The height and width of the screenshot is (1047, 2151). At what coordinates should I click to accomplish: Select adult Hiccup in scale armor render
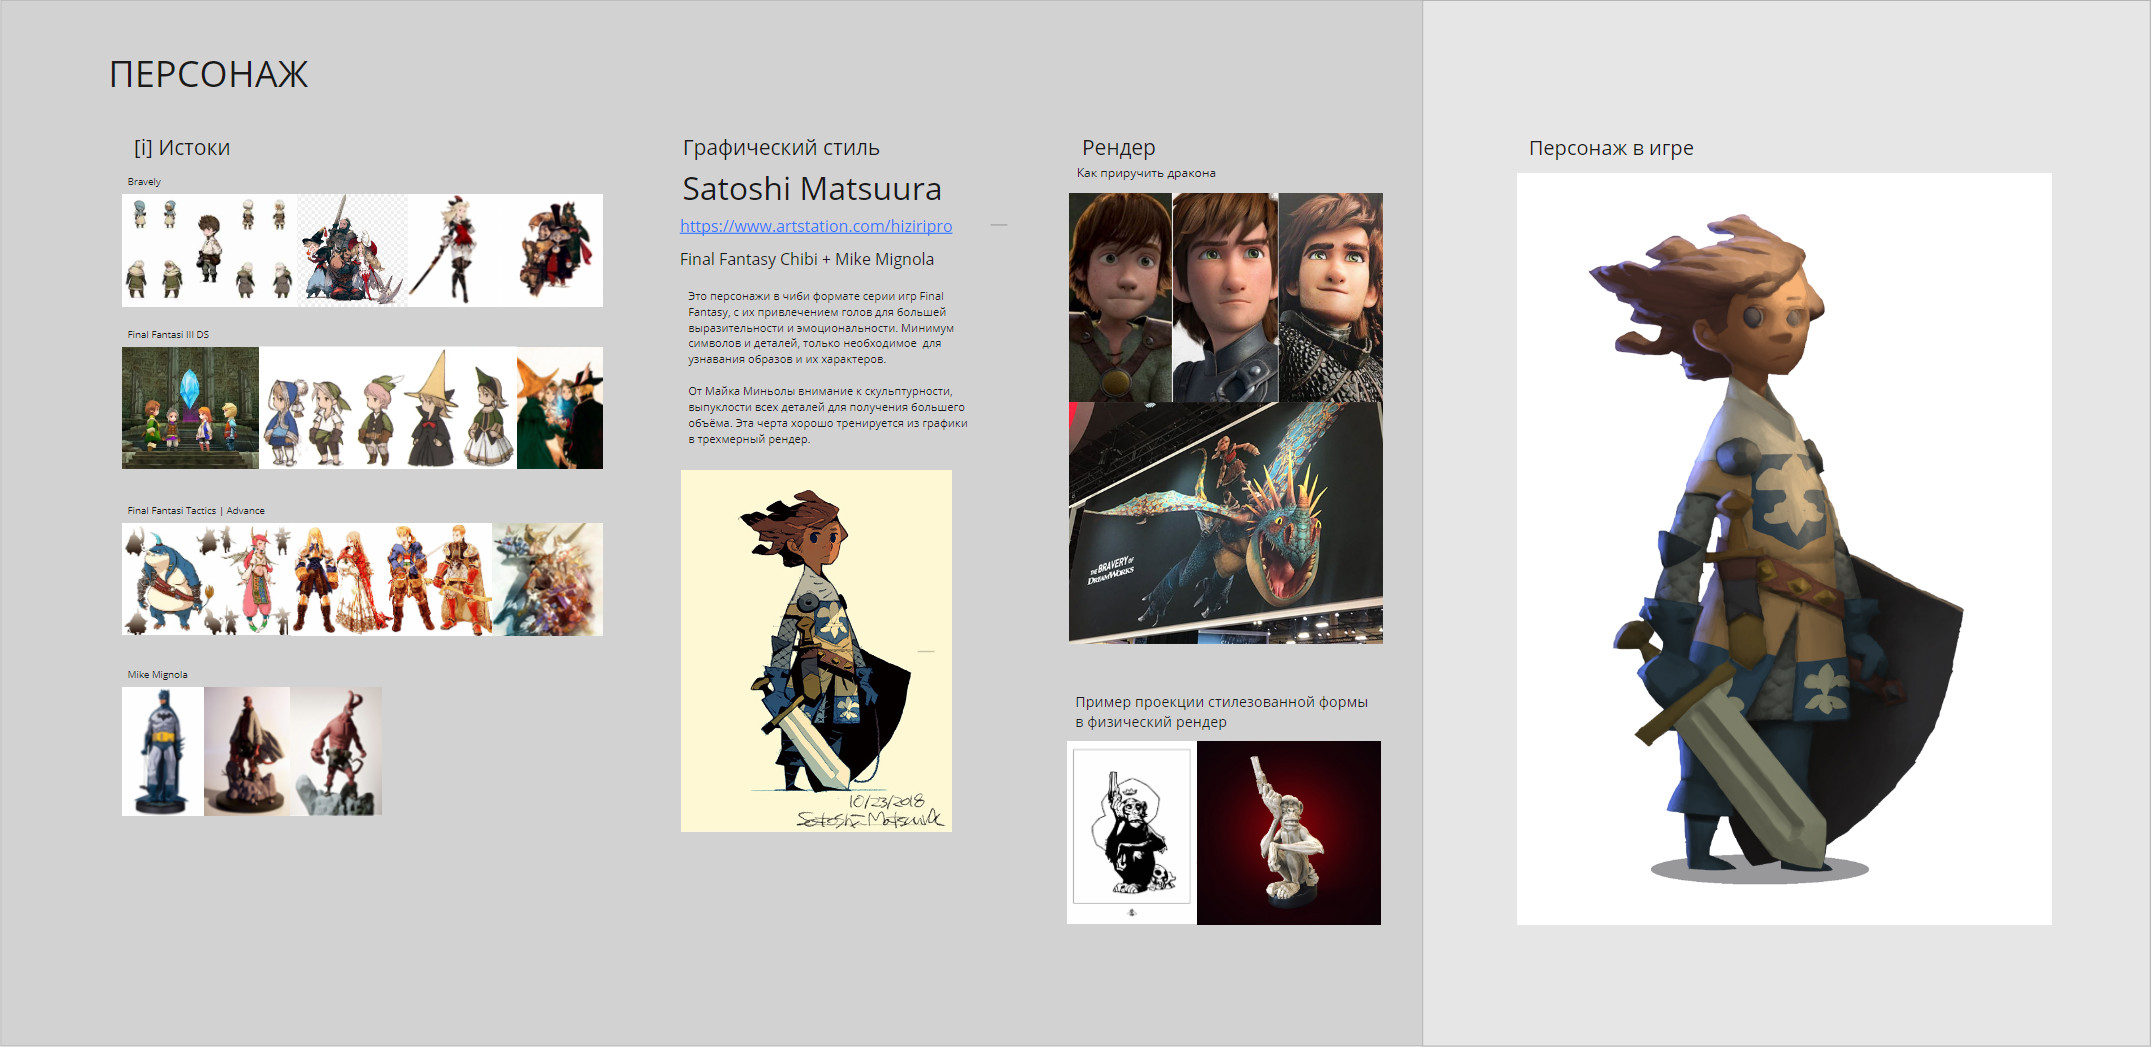1331,298
